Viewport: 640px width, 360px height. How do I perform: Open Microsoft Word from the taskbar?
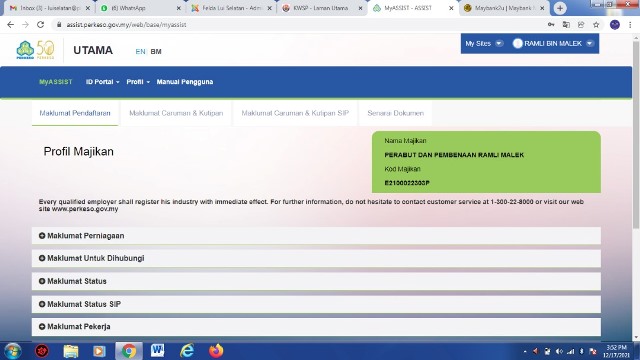click(x=158, y=351)
